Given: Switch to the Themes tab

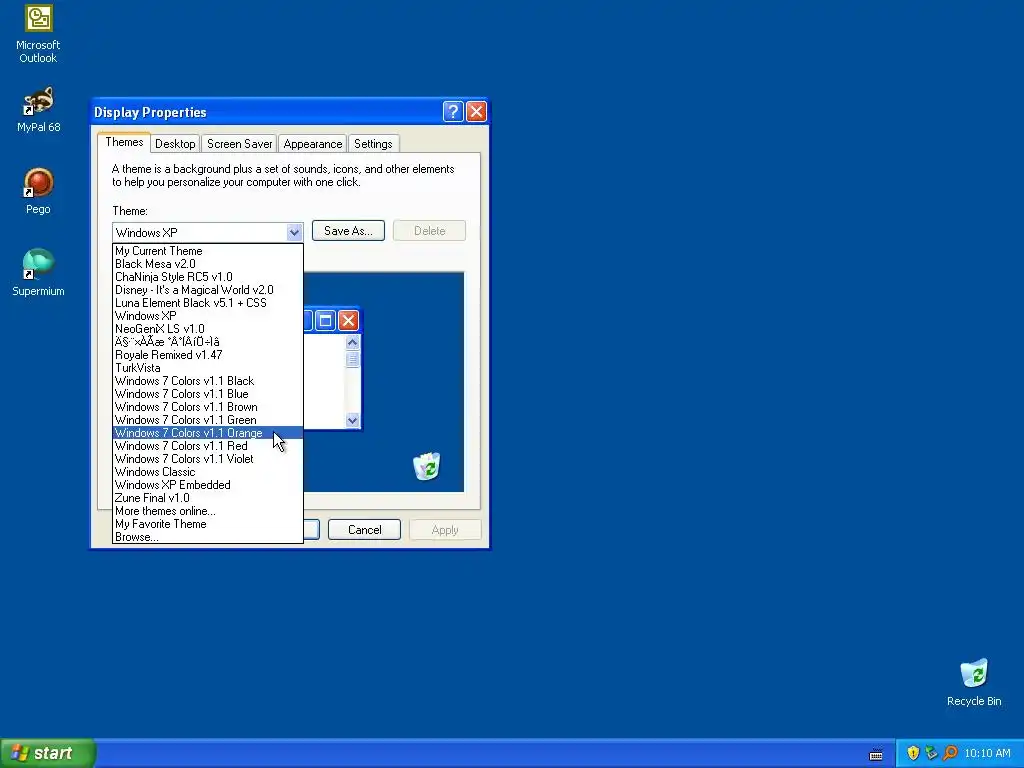Looking at the screenshot, I should coord(124,142).
